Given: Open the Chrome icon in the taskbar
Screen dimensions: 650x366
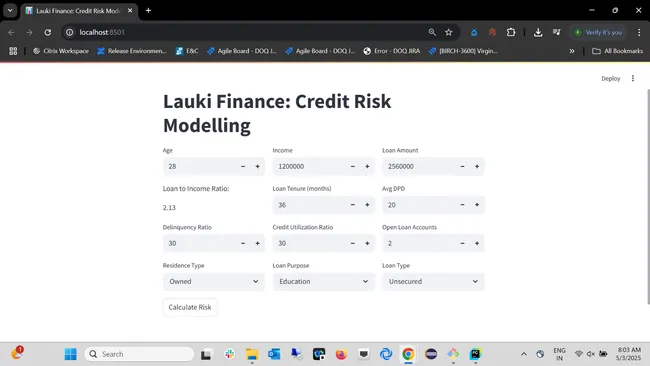Looking at the screenshot, I should pyautogui.click(x=408, y=354).
